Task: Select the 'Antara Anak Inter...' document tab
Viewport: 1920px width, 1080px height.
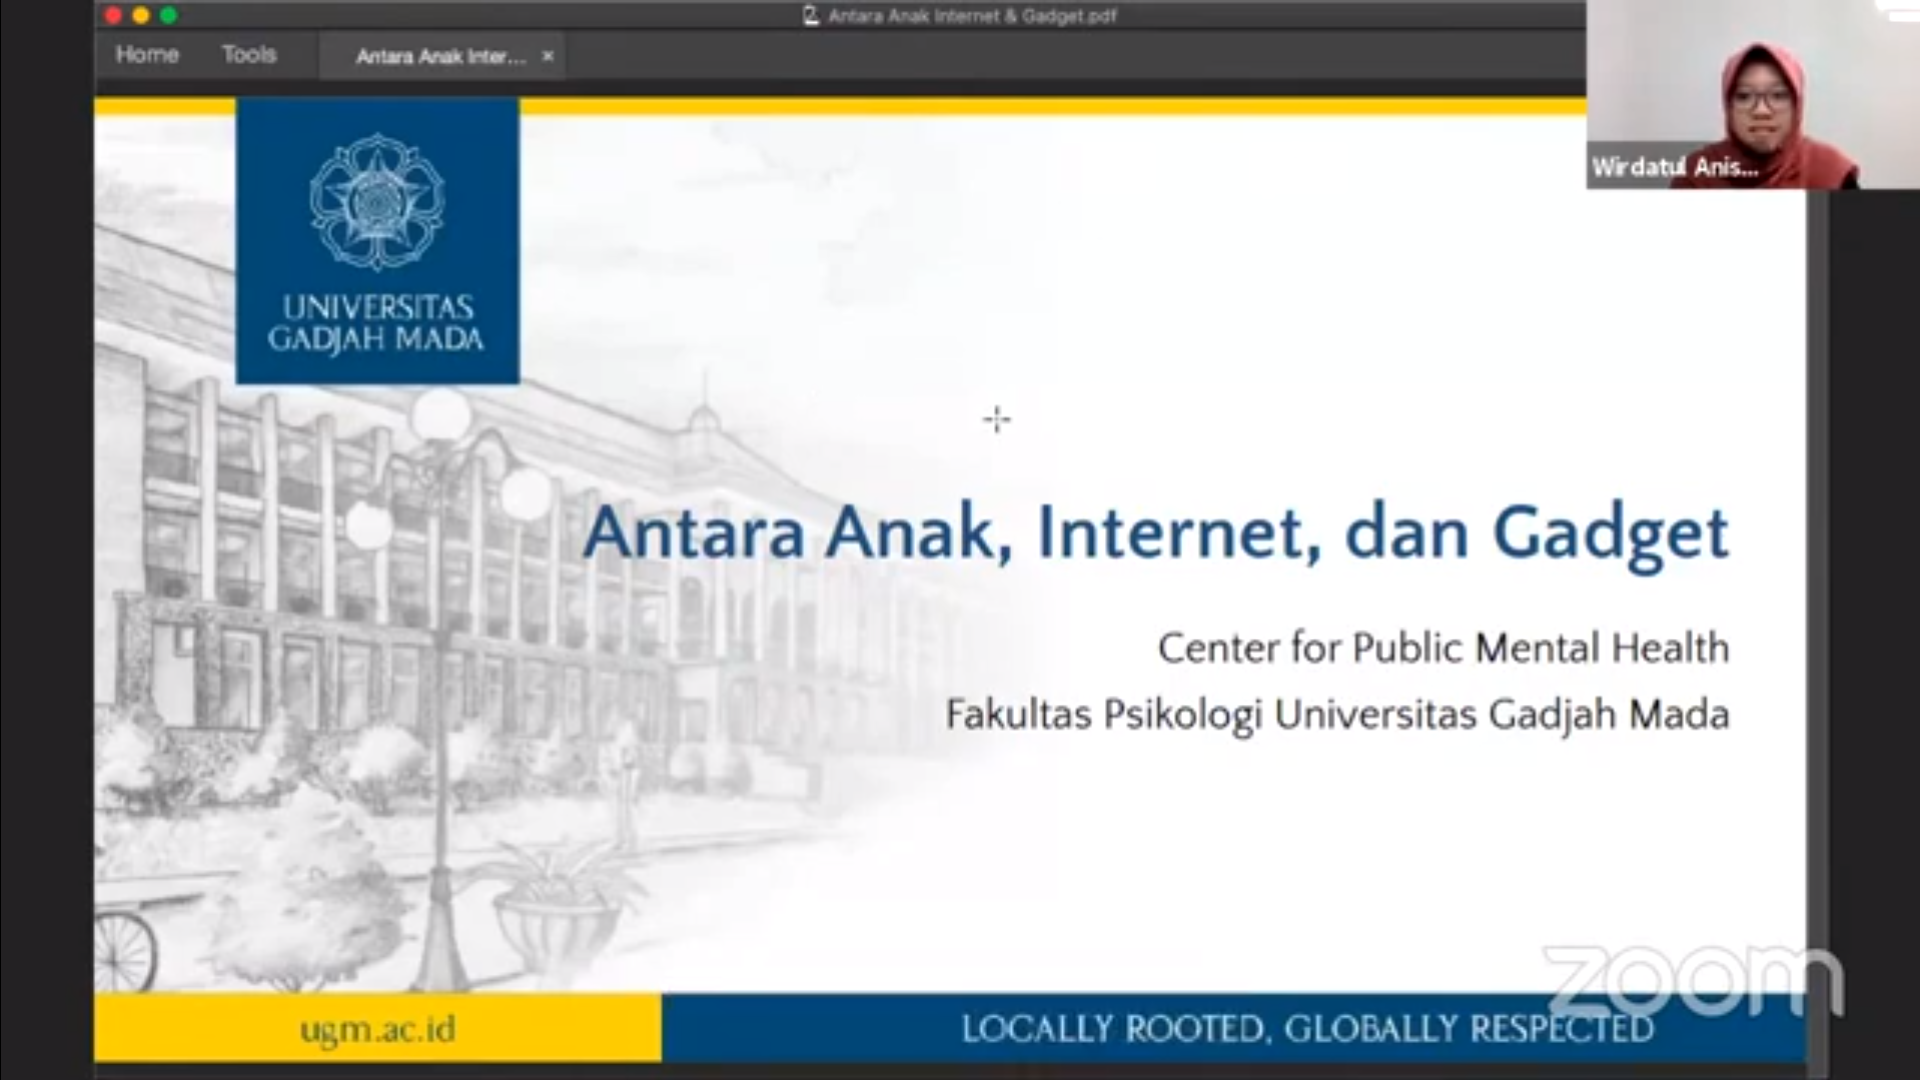Action: tap(437, 57)
